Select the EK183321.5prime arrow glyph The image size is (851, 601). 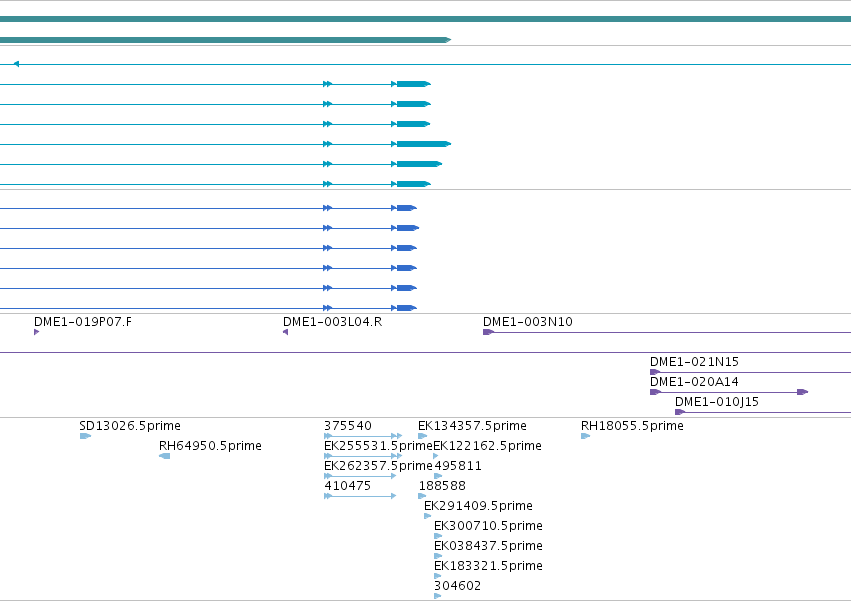point(437,577)
